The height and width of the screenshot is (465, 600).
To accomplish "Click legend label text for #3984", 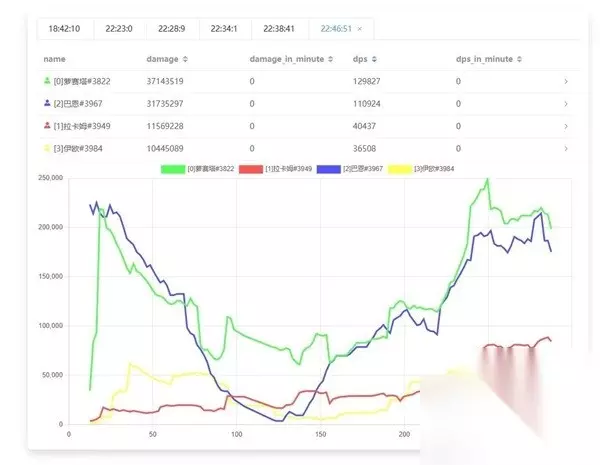I will [x=434, y=169].
